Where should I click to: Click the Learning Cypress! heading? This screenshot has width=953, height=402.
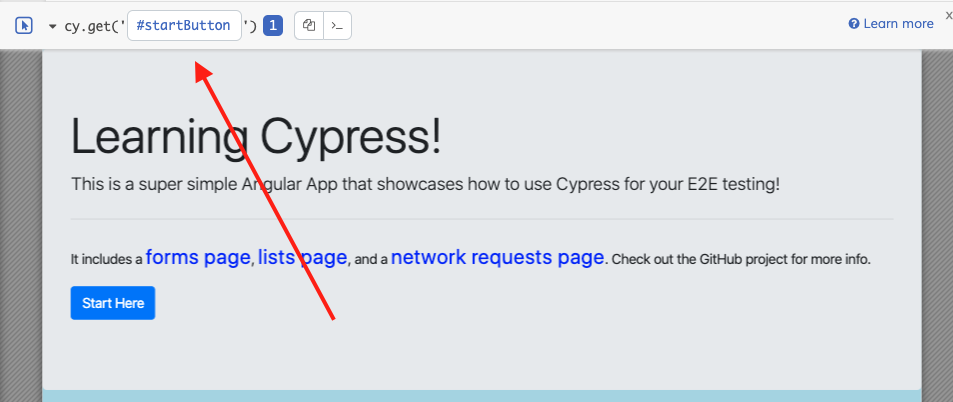[x=256, y=136]
